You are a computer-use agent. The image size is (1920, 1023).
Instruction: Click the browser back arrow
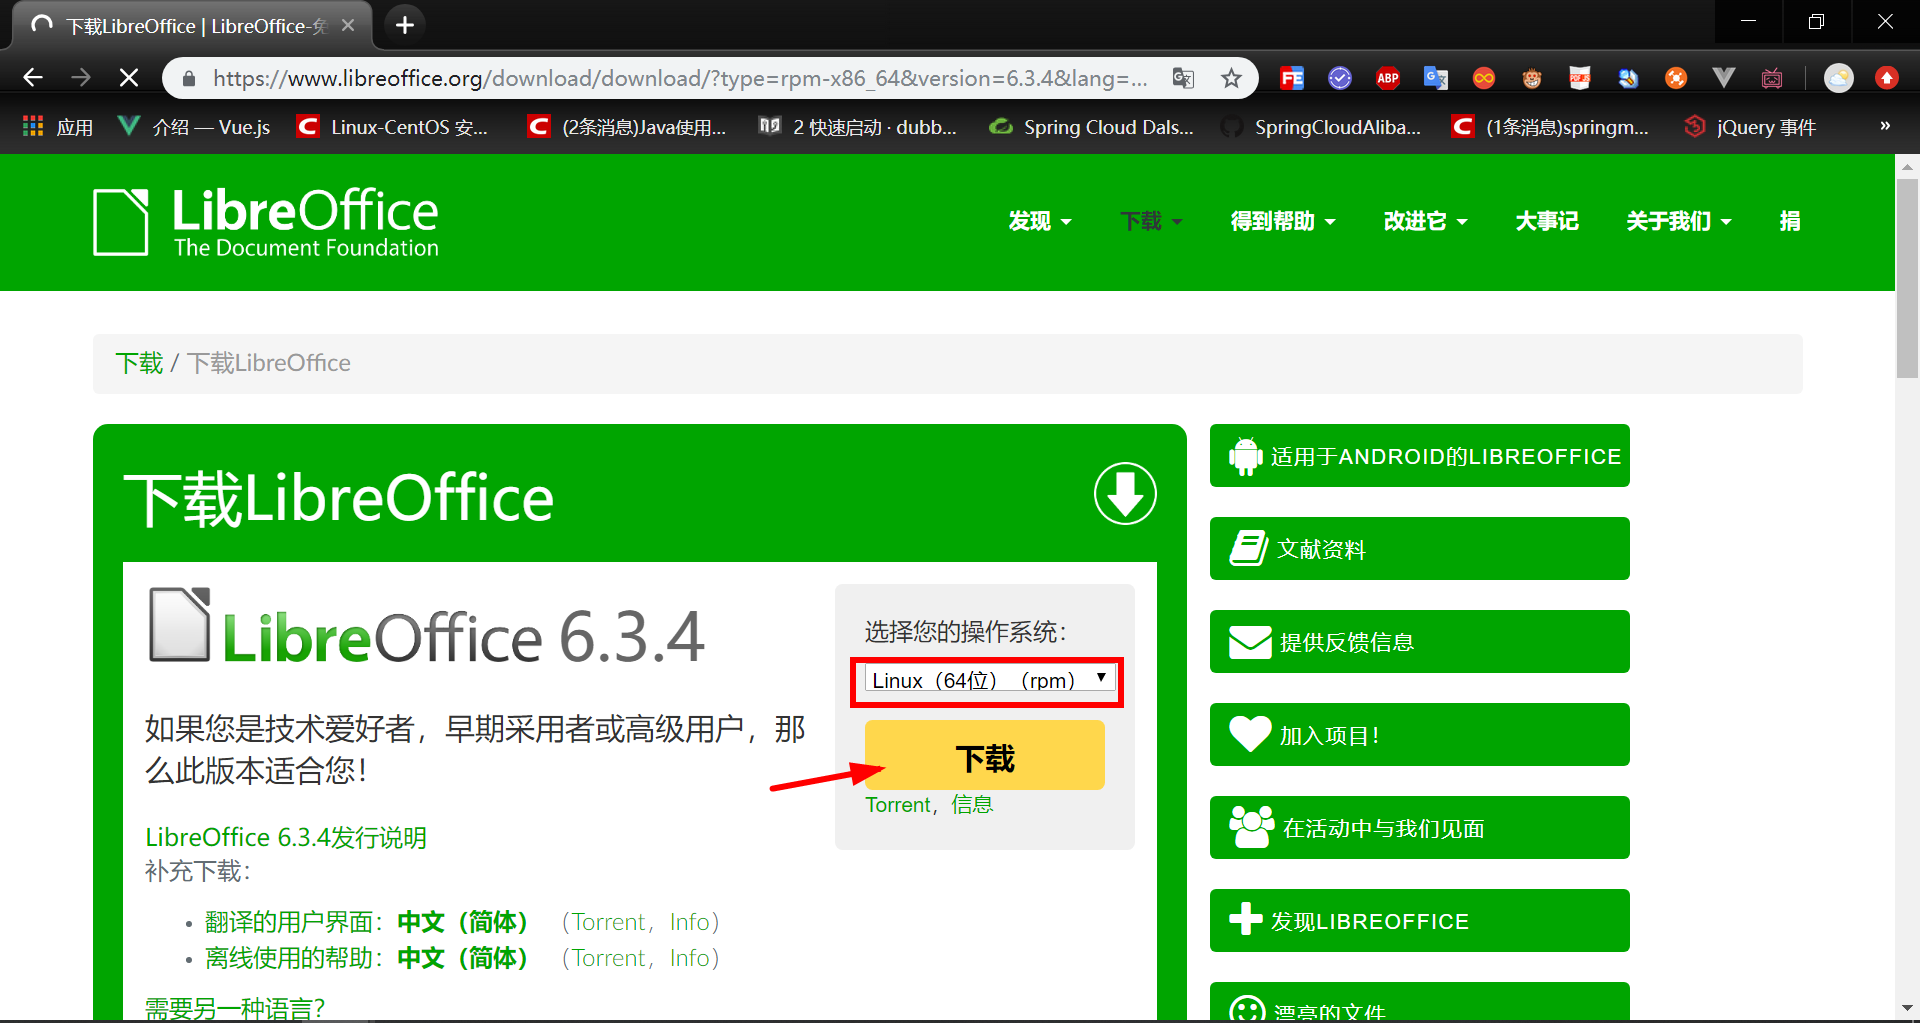[x=32, y=78]
